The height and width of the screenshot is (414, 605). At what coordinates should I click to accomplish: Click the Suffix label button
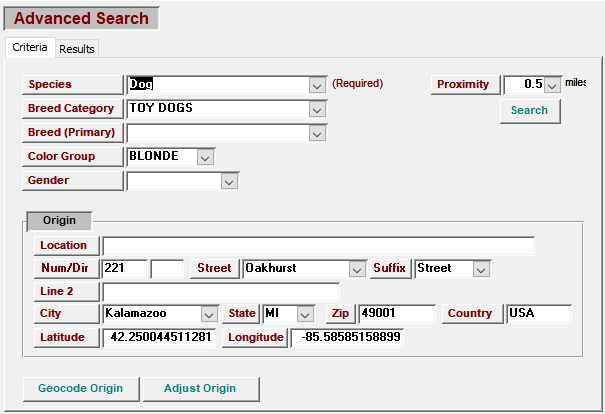tap(390, 268)
